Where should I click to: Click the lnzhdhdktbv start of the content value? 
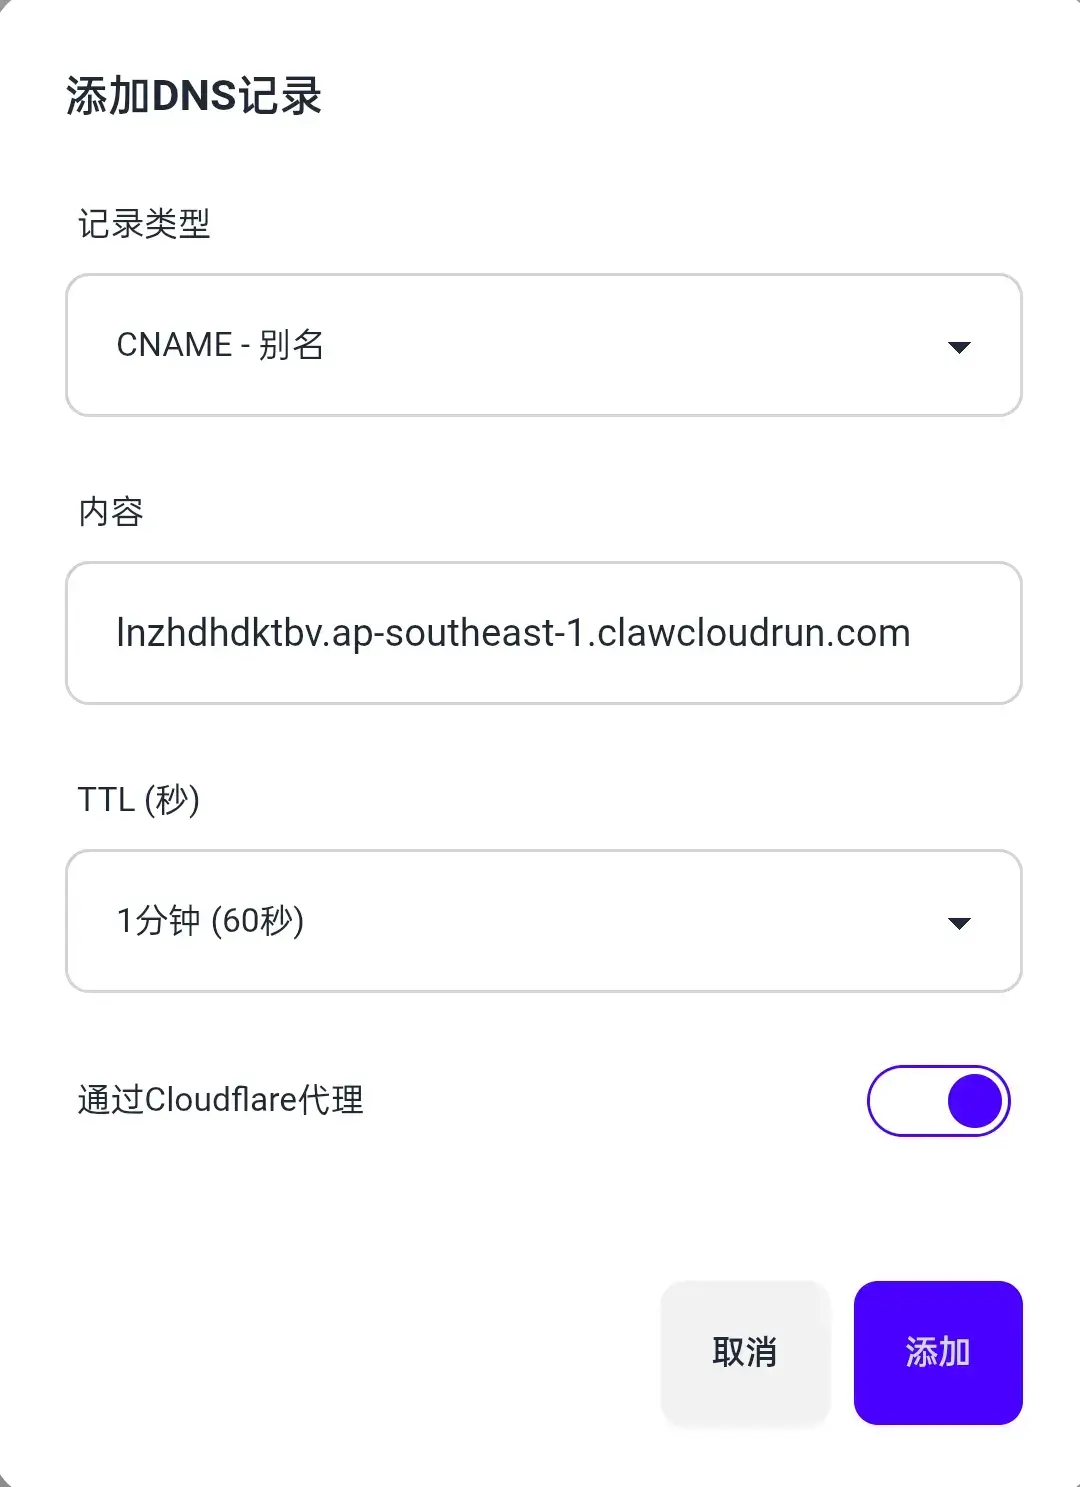point(219,633)
